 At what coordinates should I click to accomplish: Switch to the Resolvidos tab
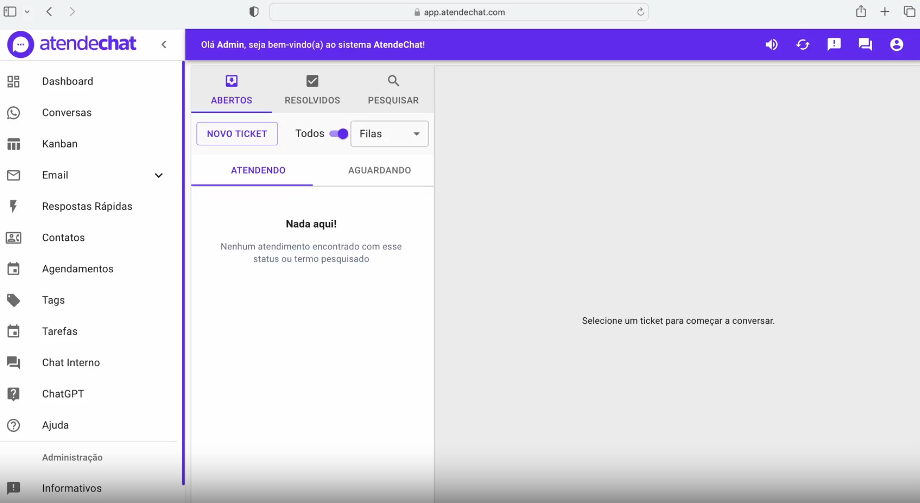pos(312,90)
